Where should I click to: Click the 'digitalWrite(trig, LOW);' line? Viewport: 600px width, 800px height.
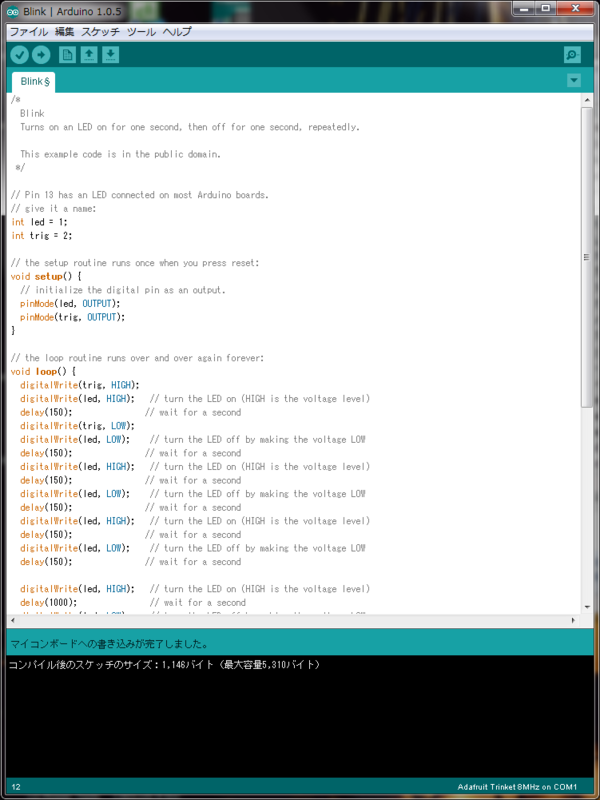point(78,426)
